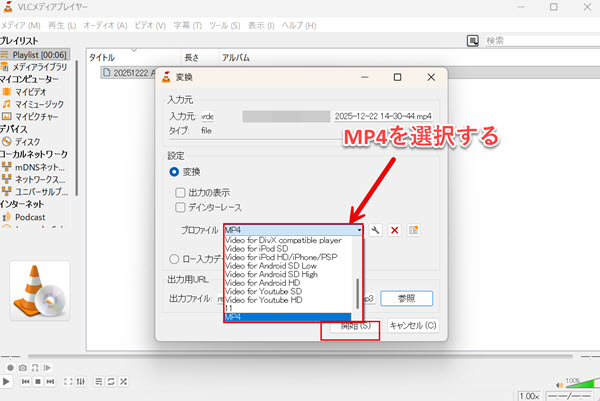Toggle the A-B loop button
600x401 pixels.
click(x=35, y=368)
